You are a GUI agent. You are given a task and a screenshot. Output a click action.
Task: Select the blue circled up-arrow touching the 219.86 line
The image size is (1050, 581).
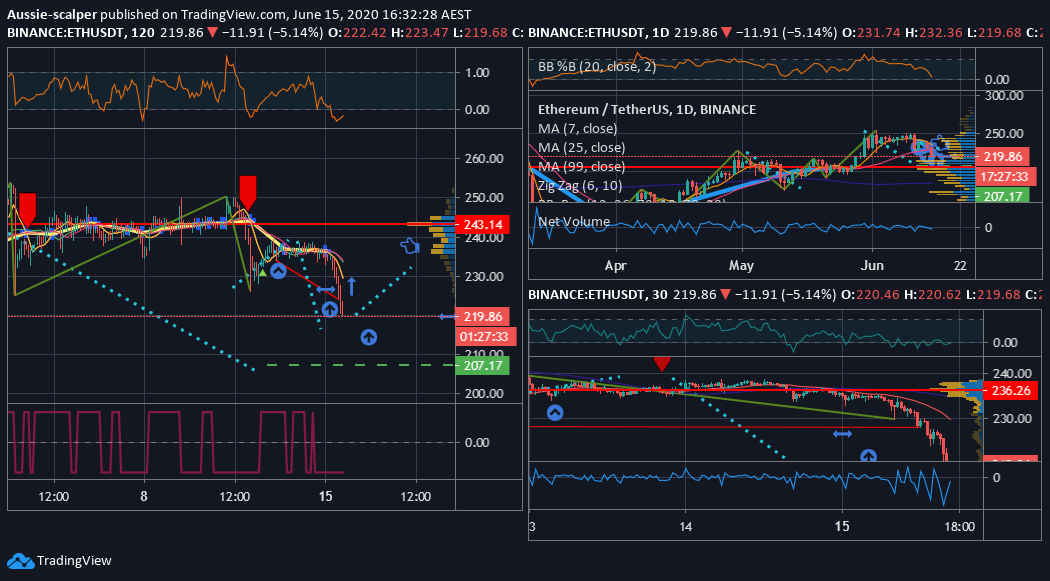329,309
